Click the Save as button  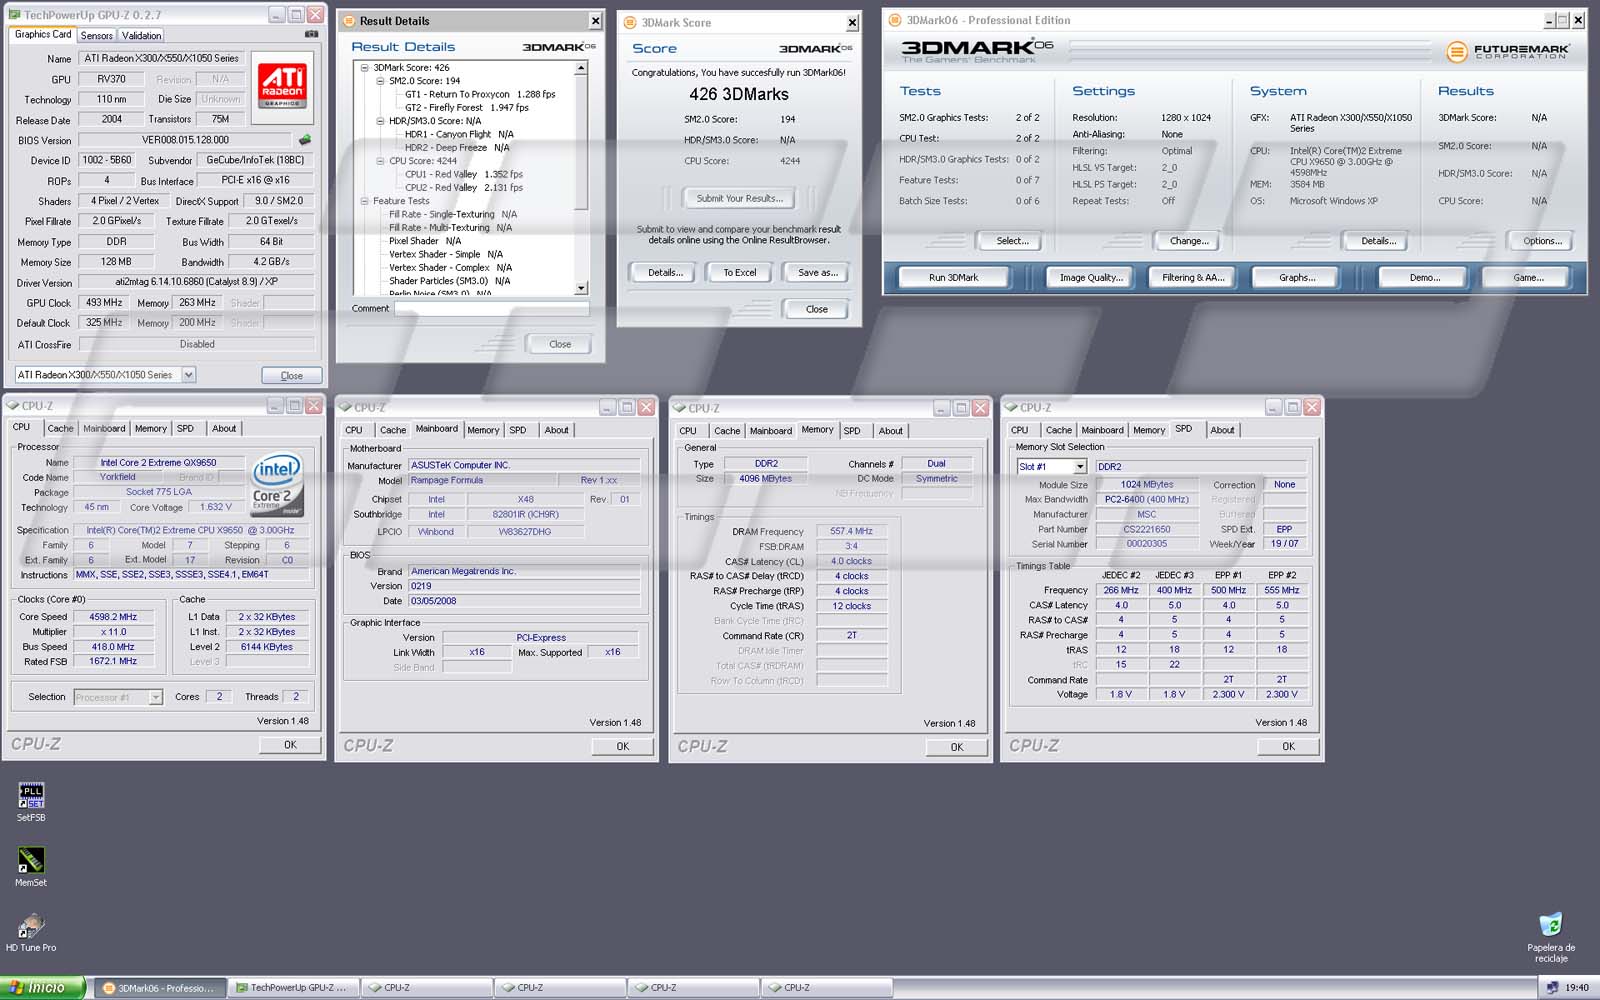pyautogui.click(x=817, y=272)
